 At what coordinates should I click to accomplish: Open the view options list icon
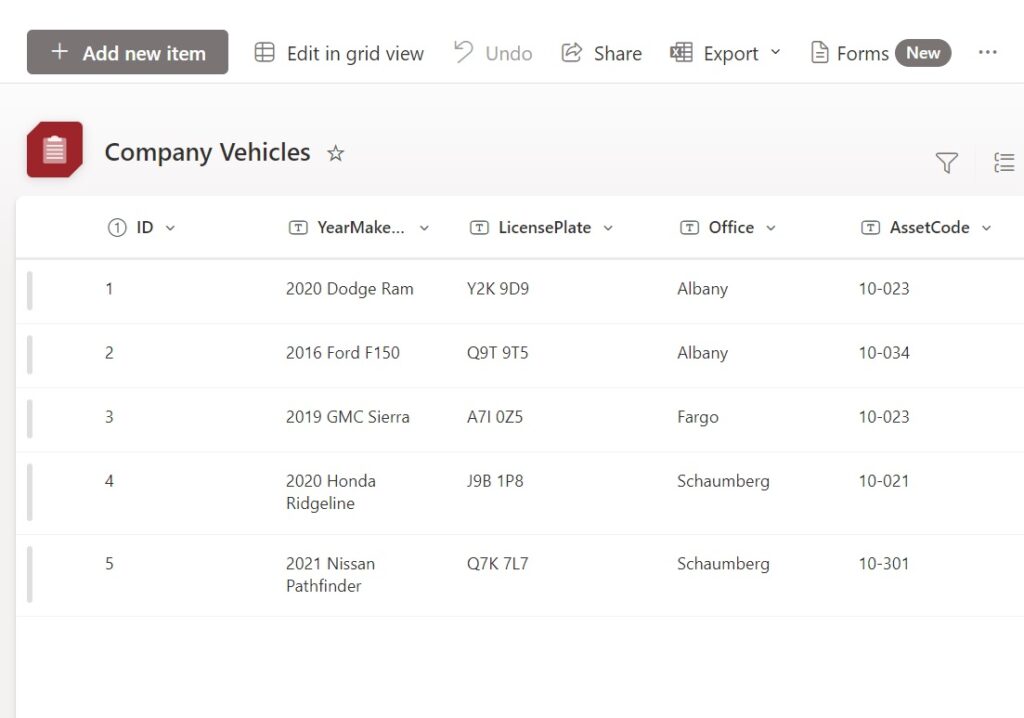coord(1004,162)
